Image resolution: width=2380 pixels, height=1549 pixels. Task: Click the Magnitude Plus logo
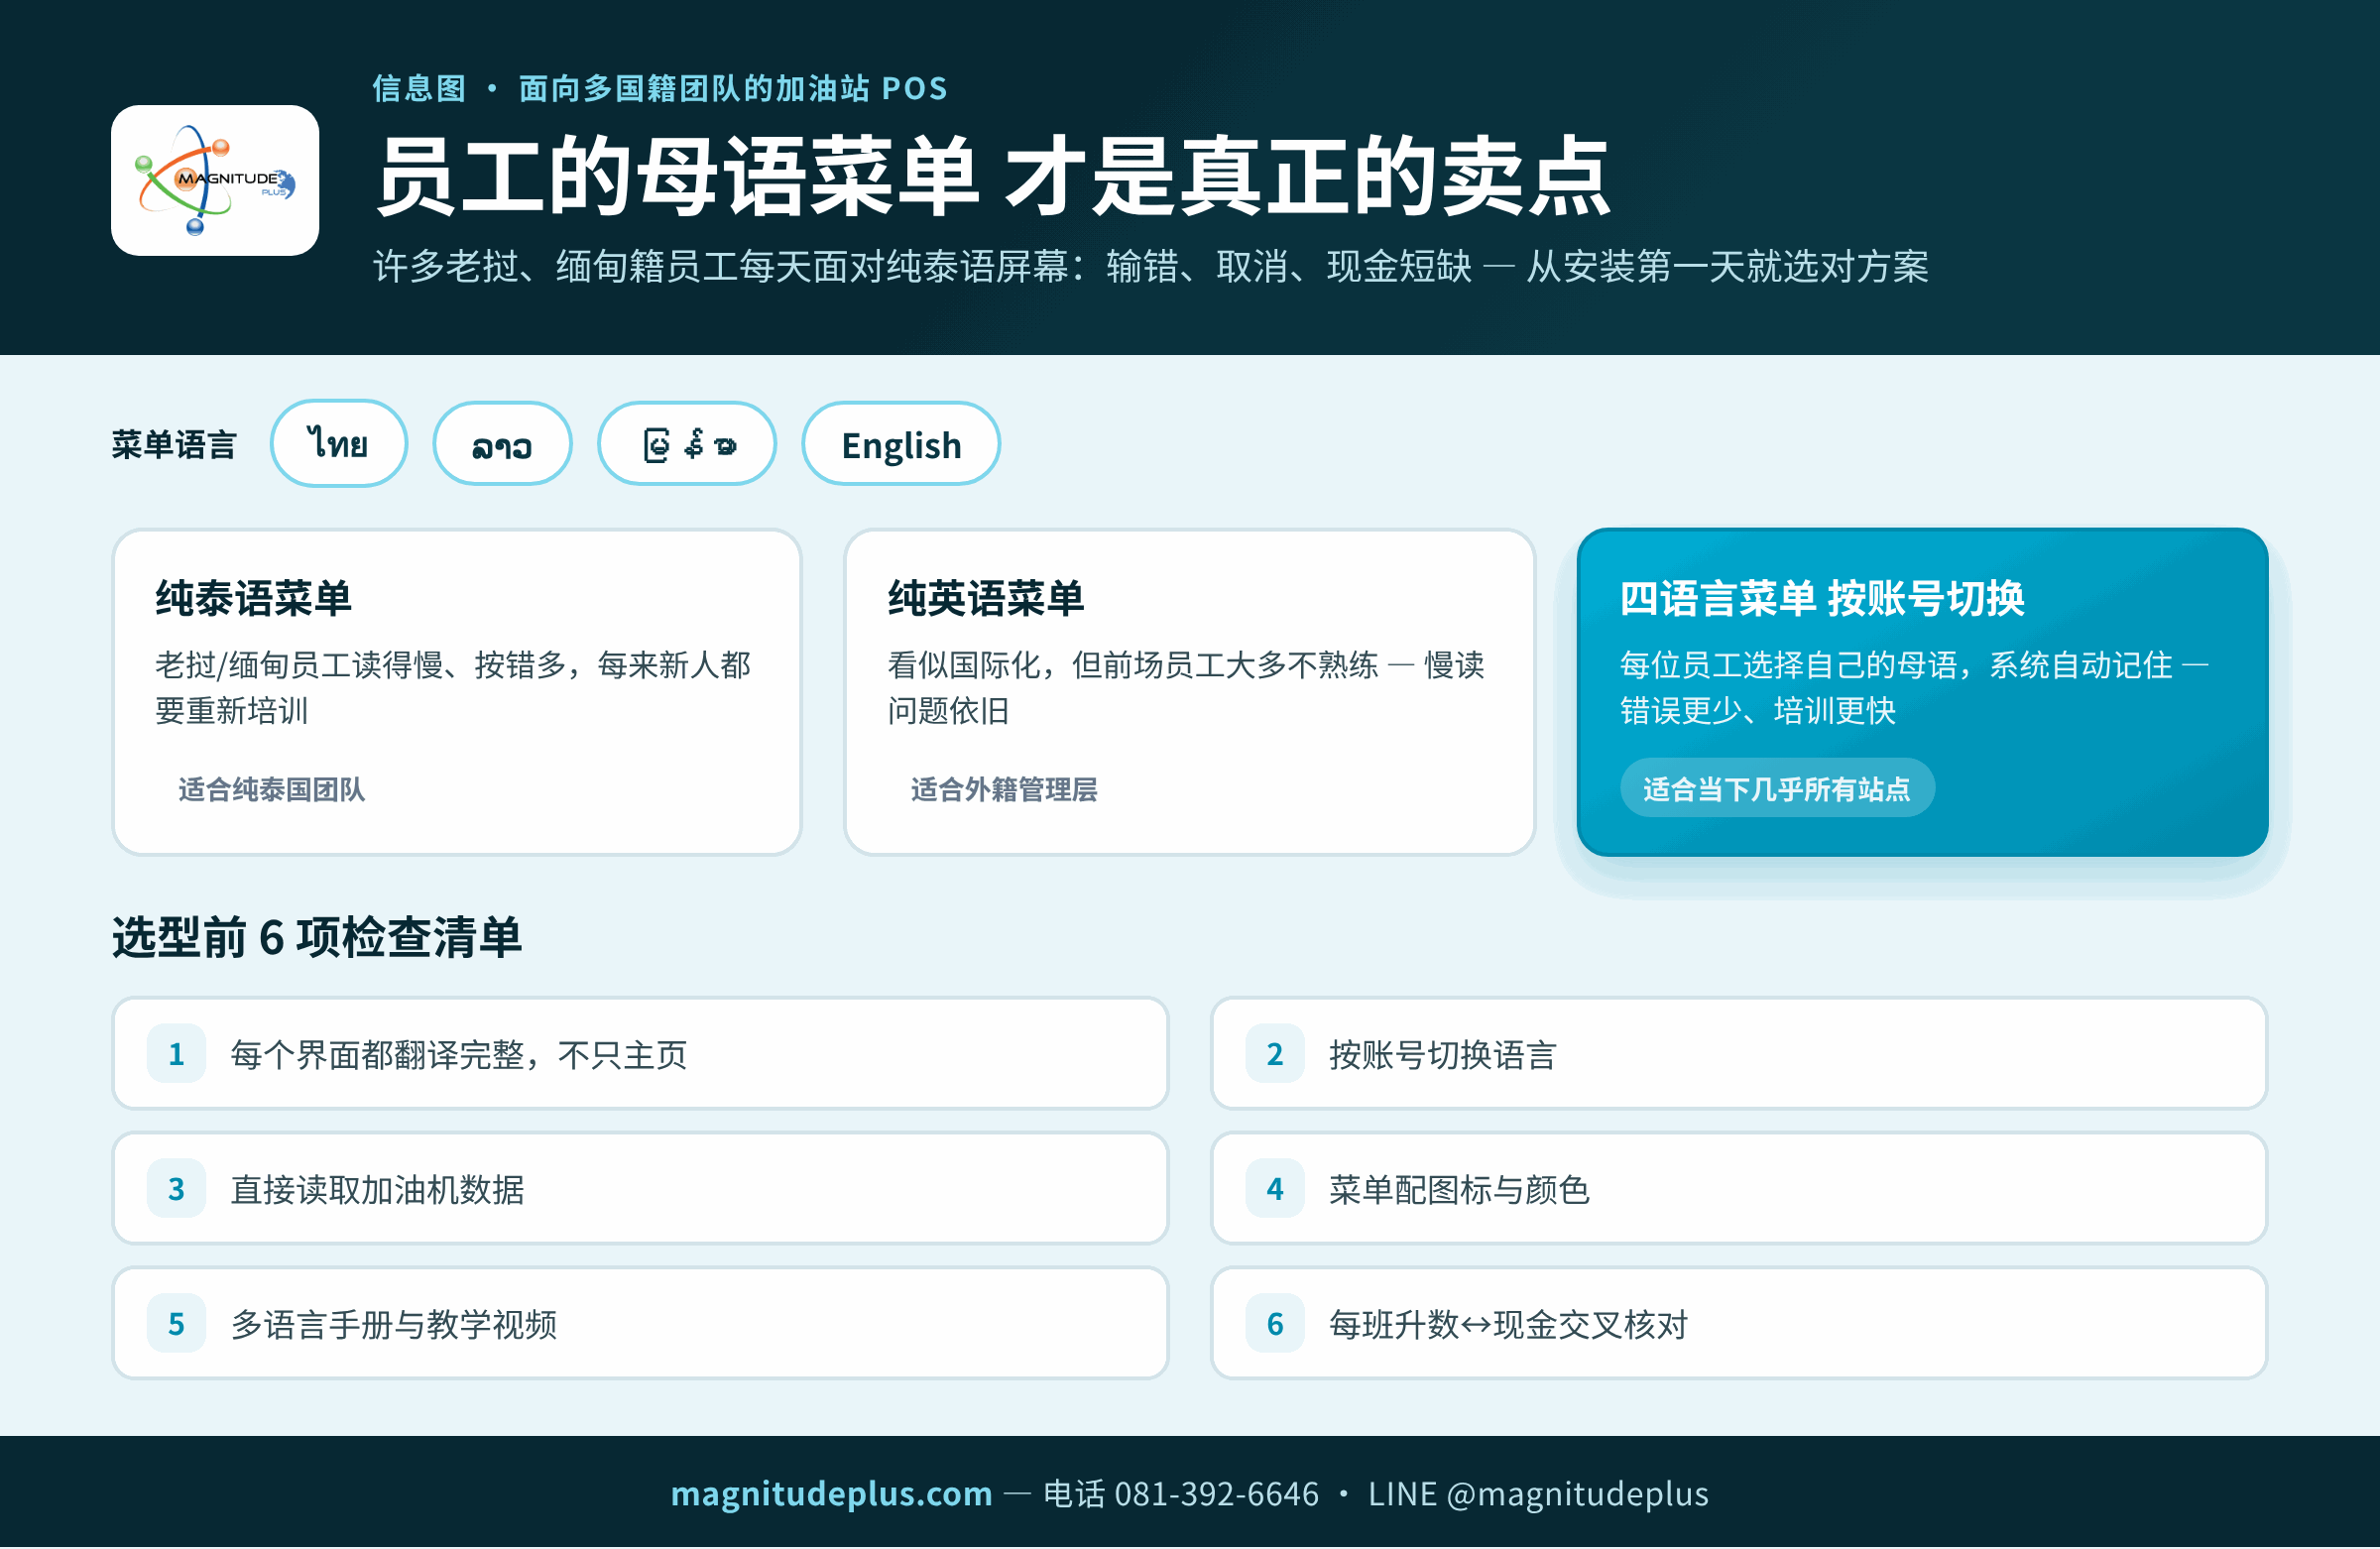215,181
